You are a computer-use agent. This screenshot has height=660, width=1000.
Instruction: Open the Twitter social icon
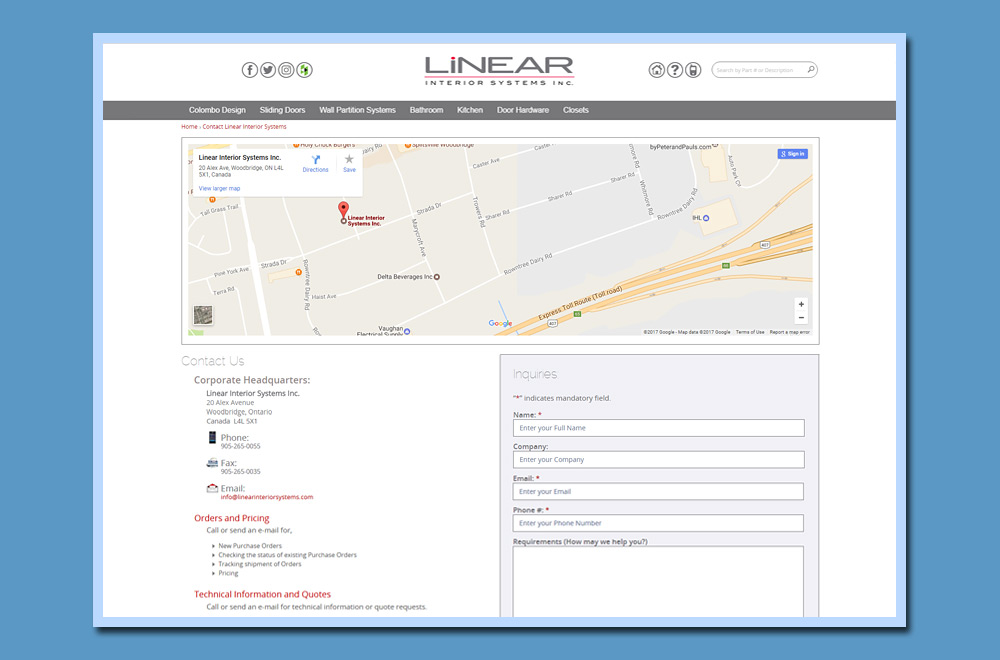(x=268, y=70)
